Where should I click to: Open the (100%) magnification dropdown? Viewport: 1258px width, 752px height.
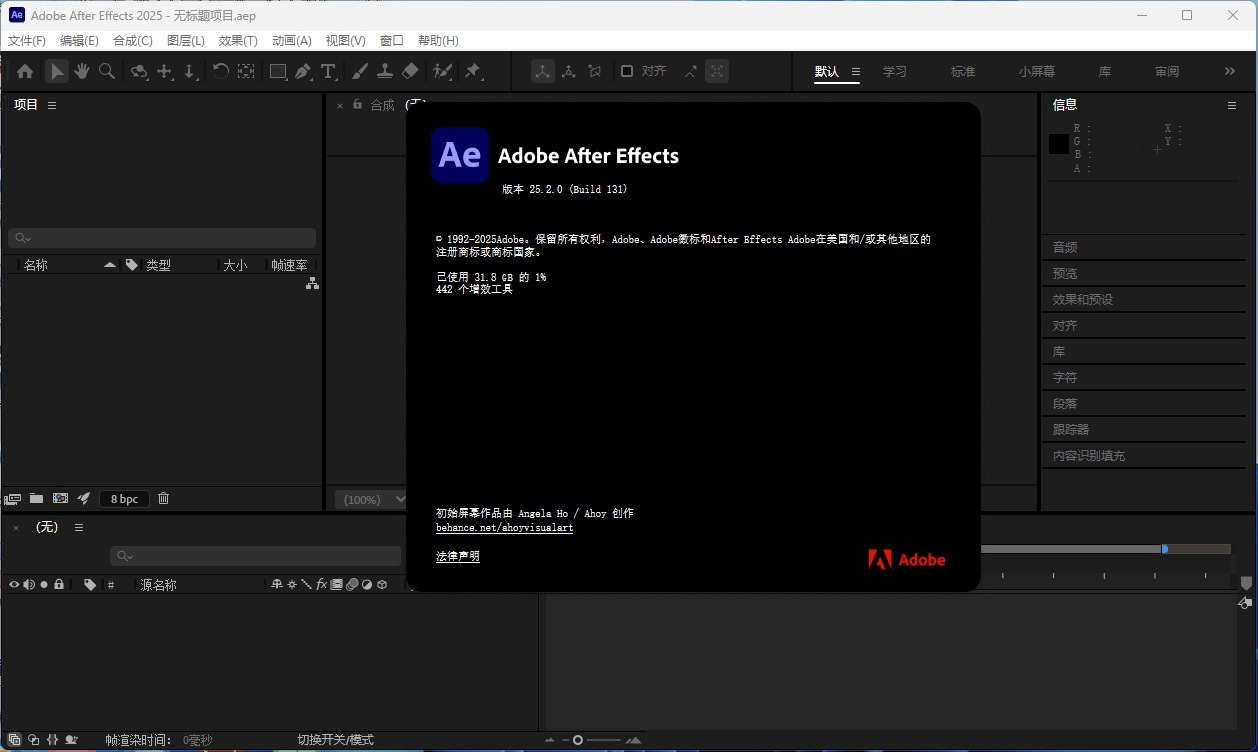pyautogui.click(x=372, y=499)
